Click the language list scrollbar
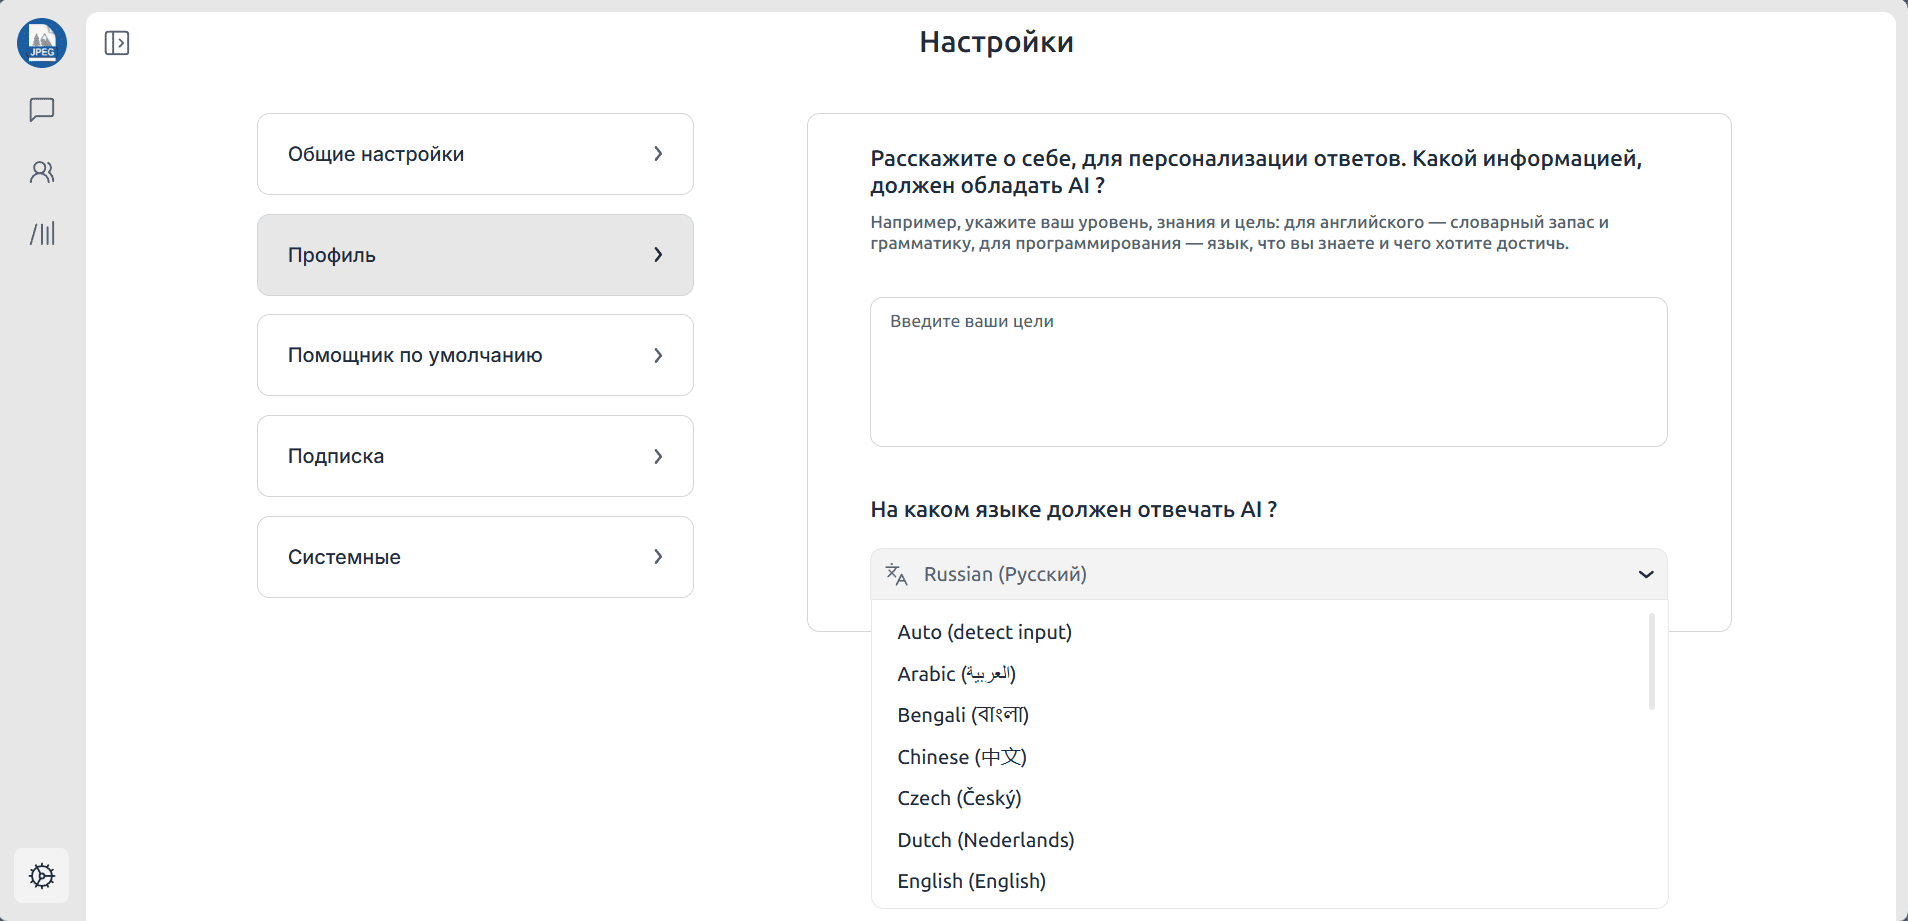Viewport: 1908px width, 921px height. 1651,662
